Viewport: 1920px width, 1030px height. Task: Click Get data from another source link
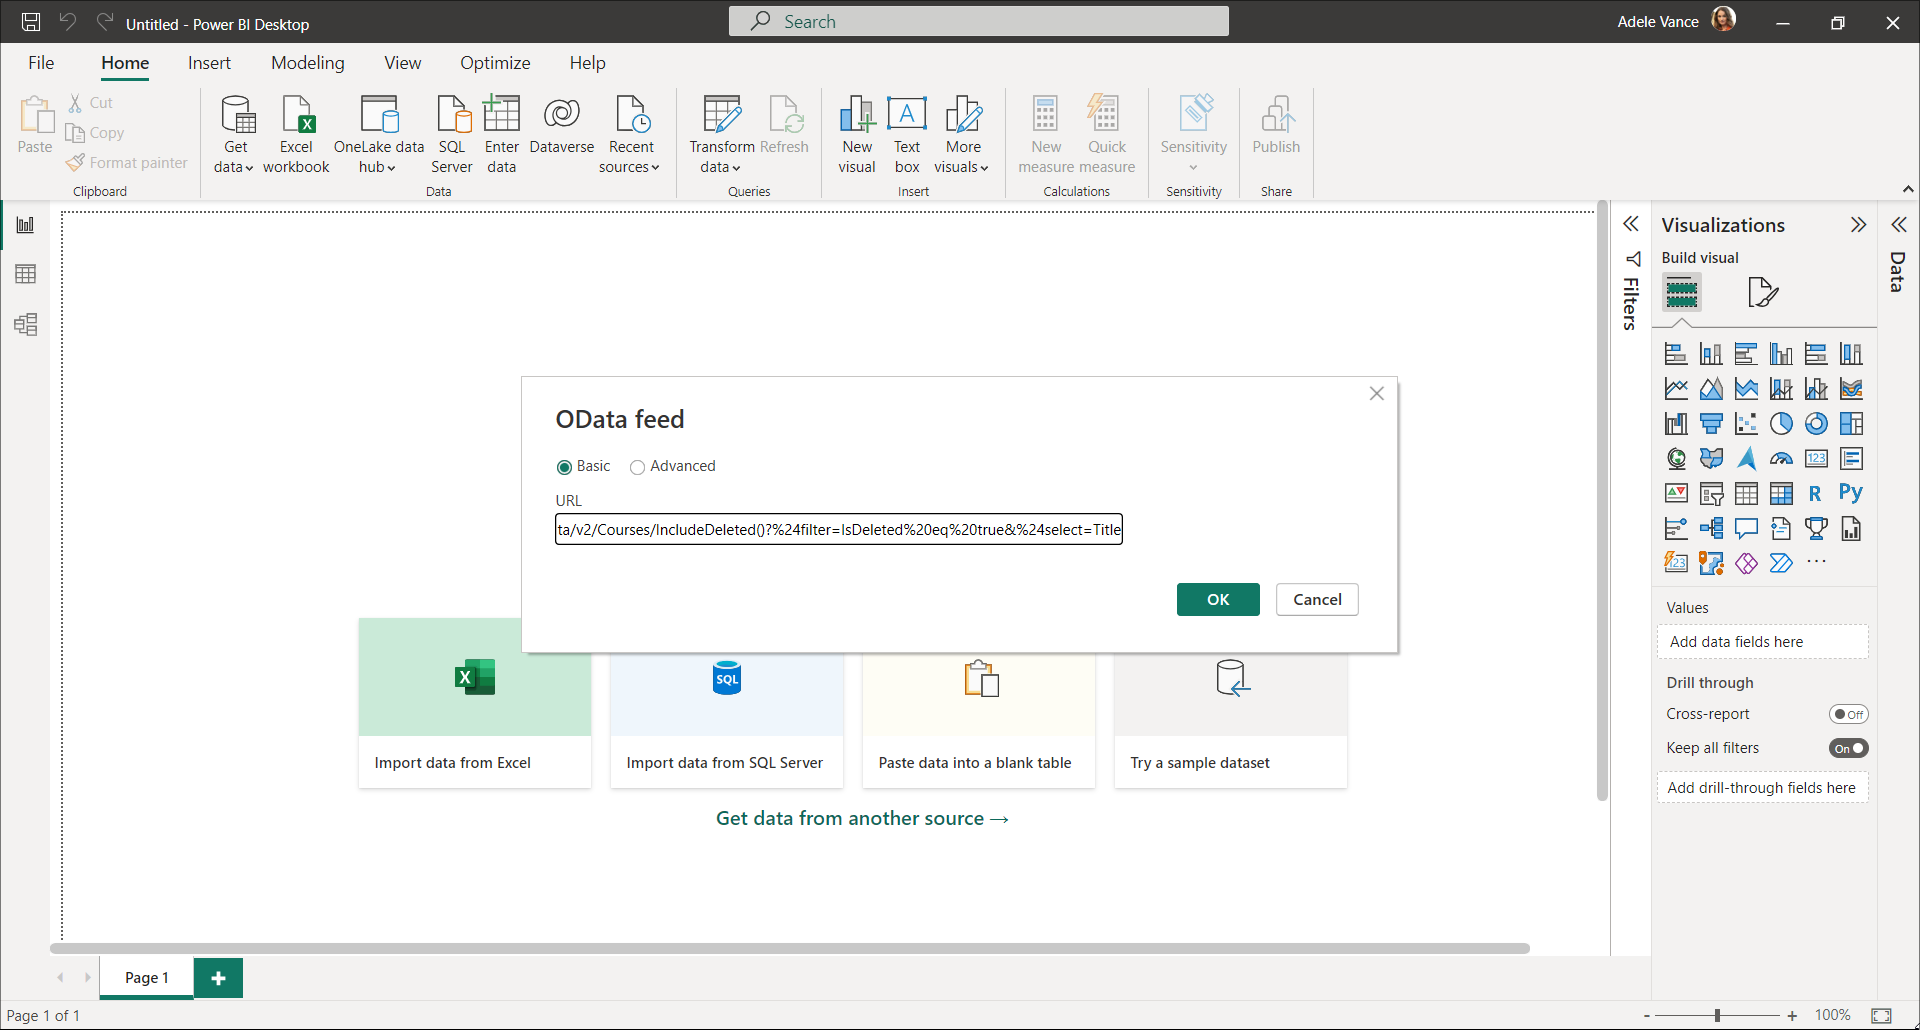pos(861,818)
